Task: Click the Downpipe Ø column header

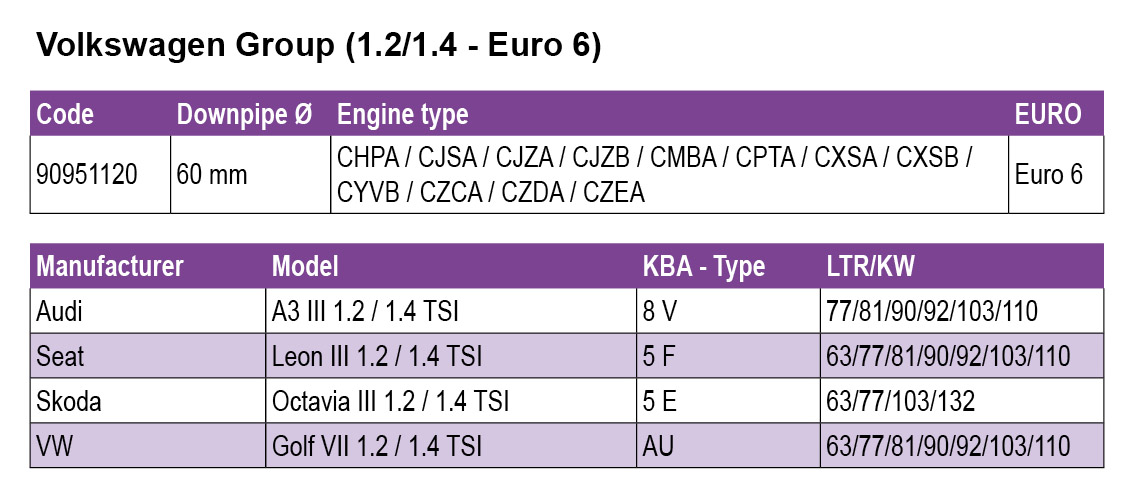Action: click(244, 114)
